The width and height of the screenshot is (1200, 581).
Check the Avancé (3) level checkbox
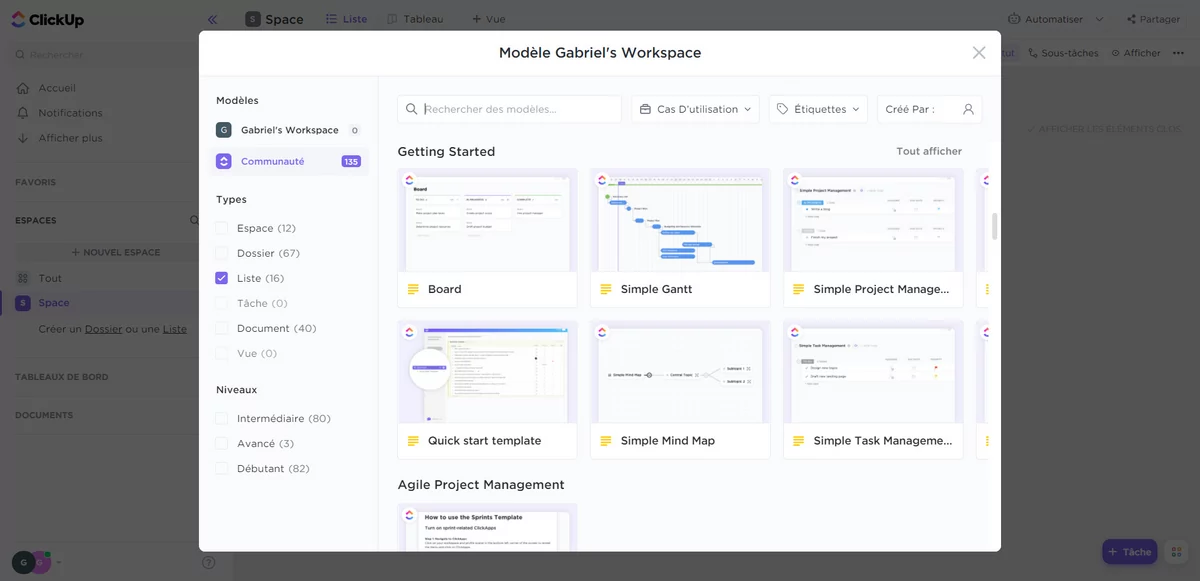point(222,443)
